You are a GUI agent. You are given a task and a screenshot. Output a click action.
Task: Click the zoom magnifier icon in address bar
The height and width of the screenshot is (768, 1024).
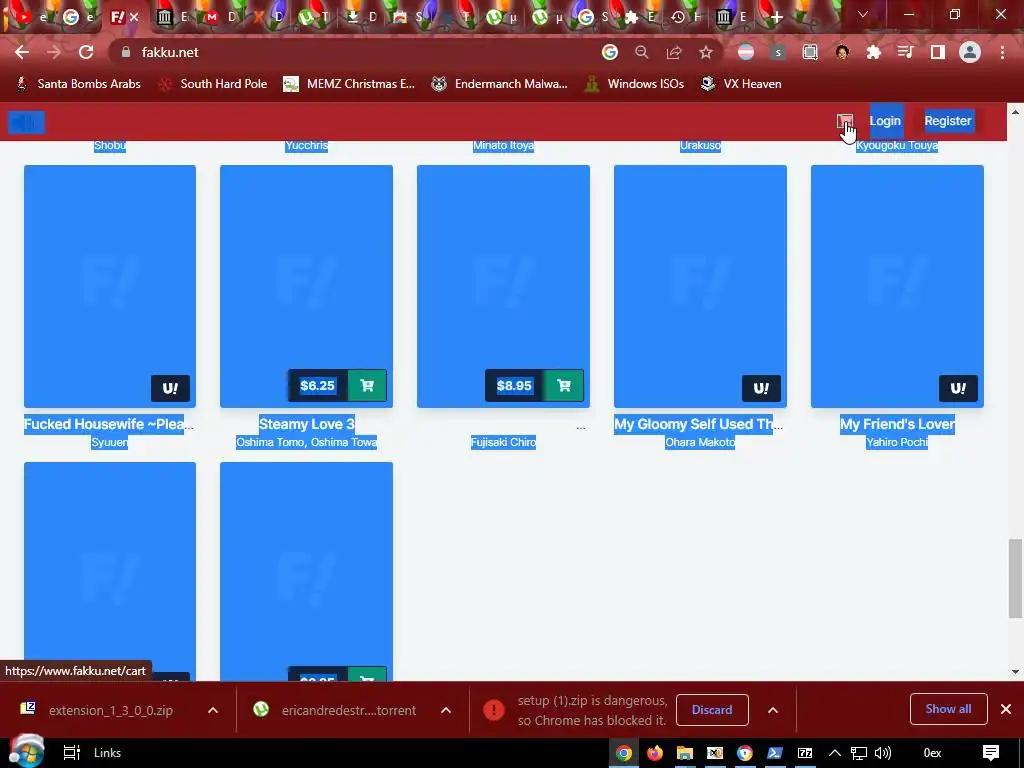(642, 52)
